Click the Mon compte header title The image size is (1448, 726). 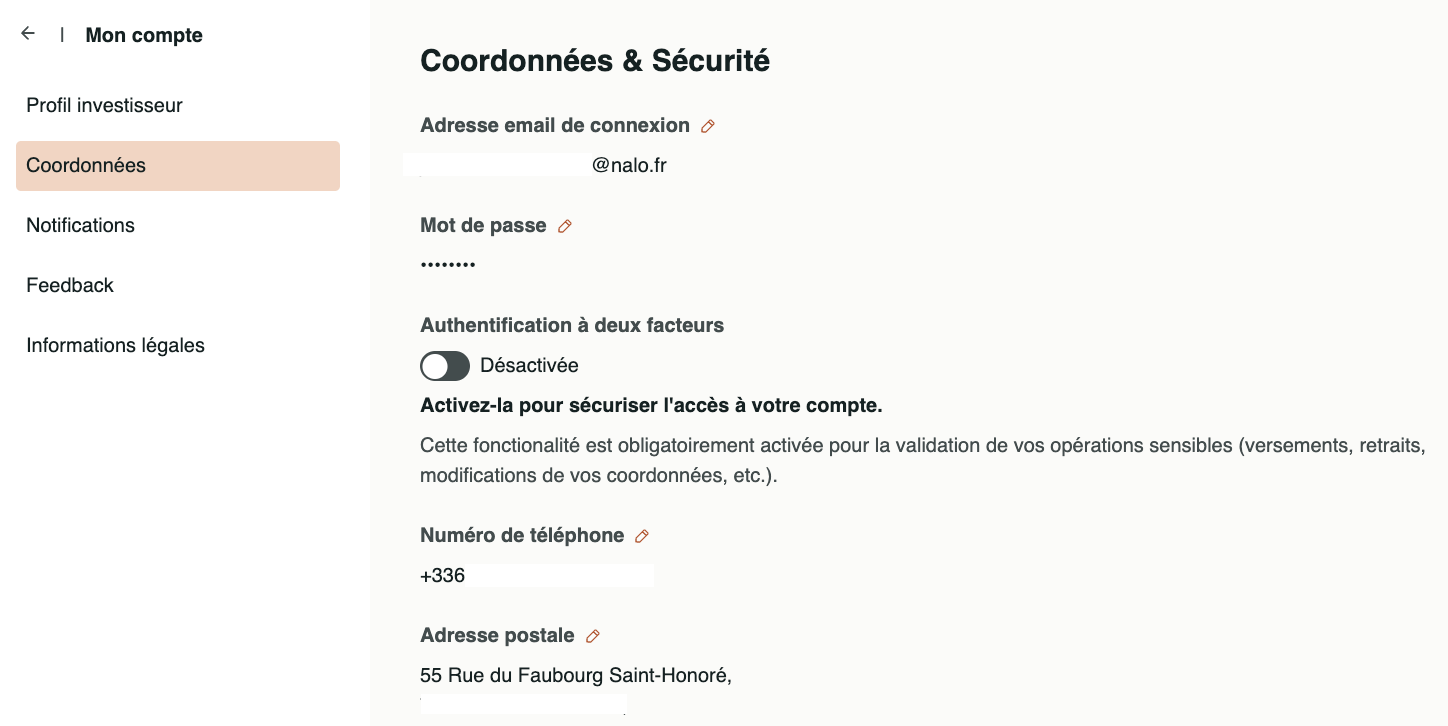click(144, 35)
